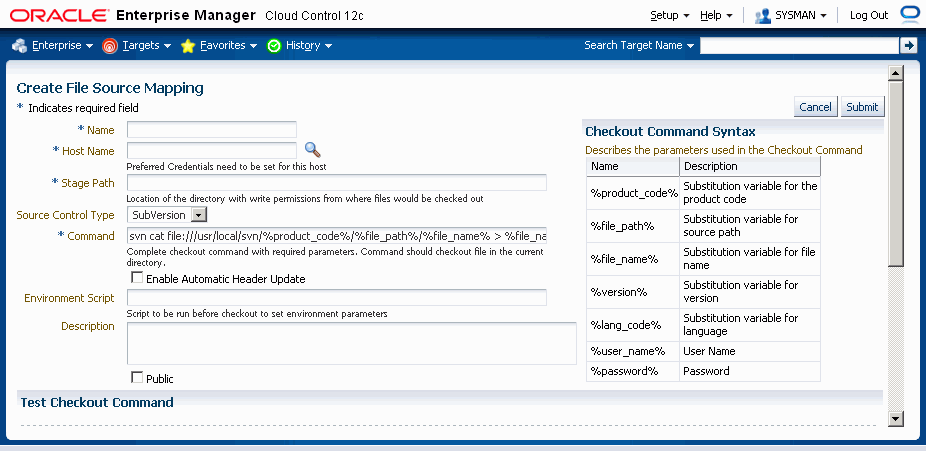
Task: Open the History menu
Action: pos(309,45)
